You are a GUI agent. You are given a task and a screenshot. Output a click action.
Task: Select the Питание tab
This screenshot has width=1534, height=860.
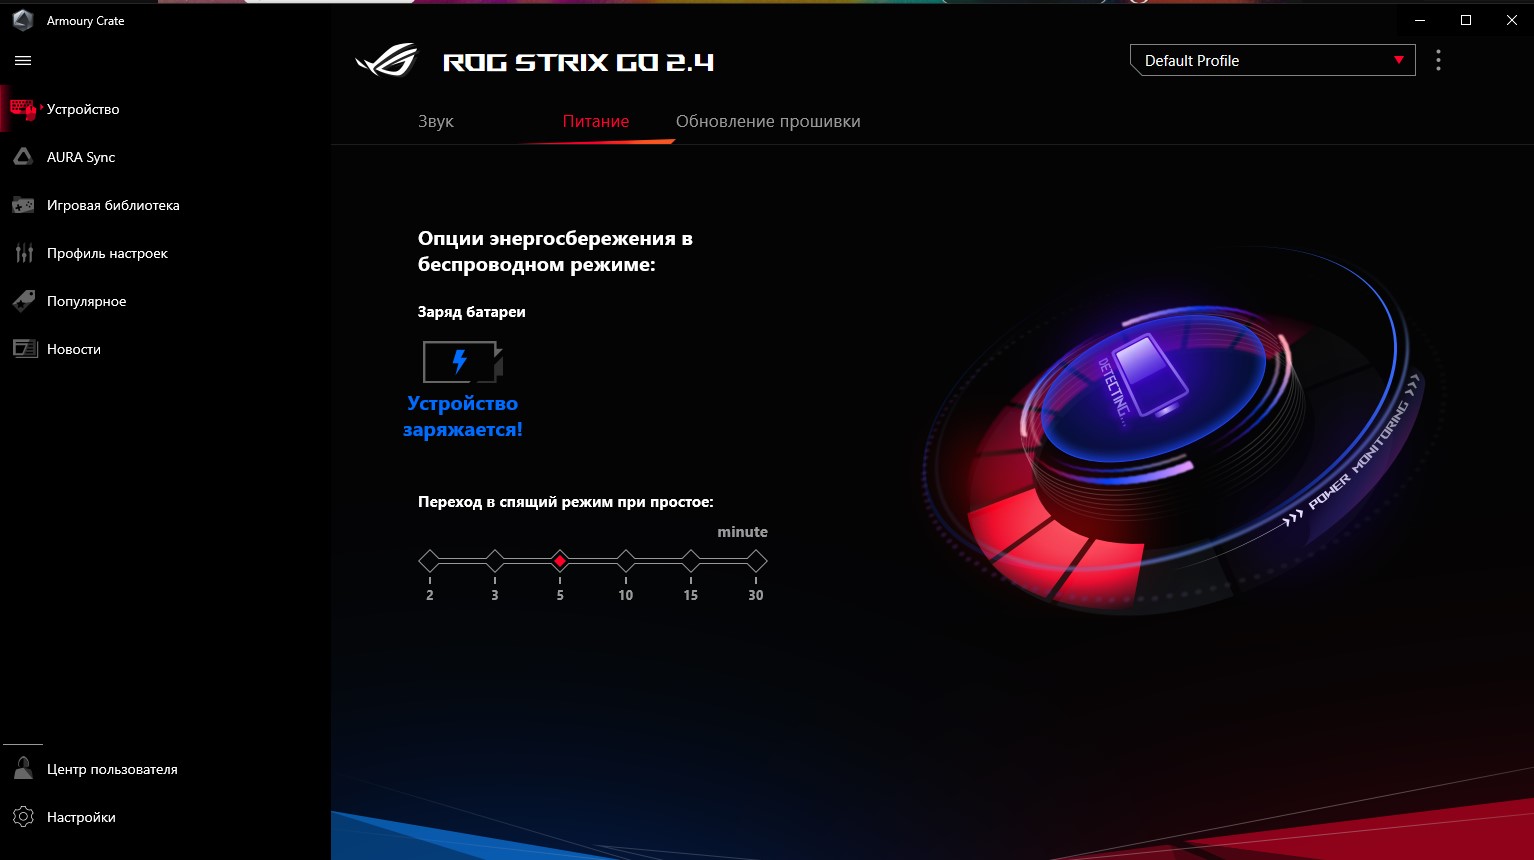596,121
